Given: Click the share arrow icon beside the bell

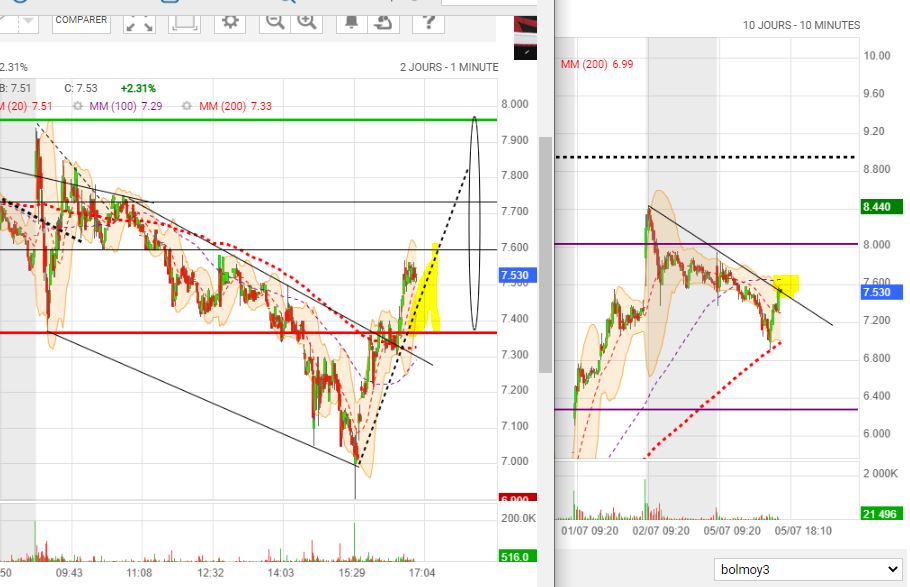Looking at the screenshot, I should [384, 23].
